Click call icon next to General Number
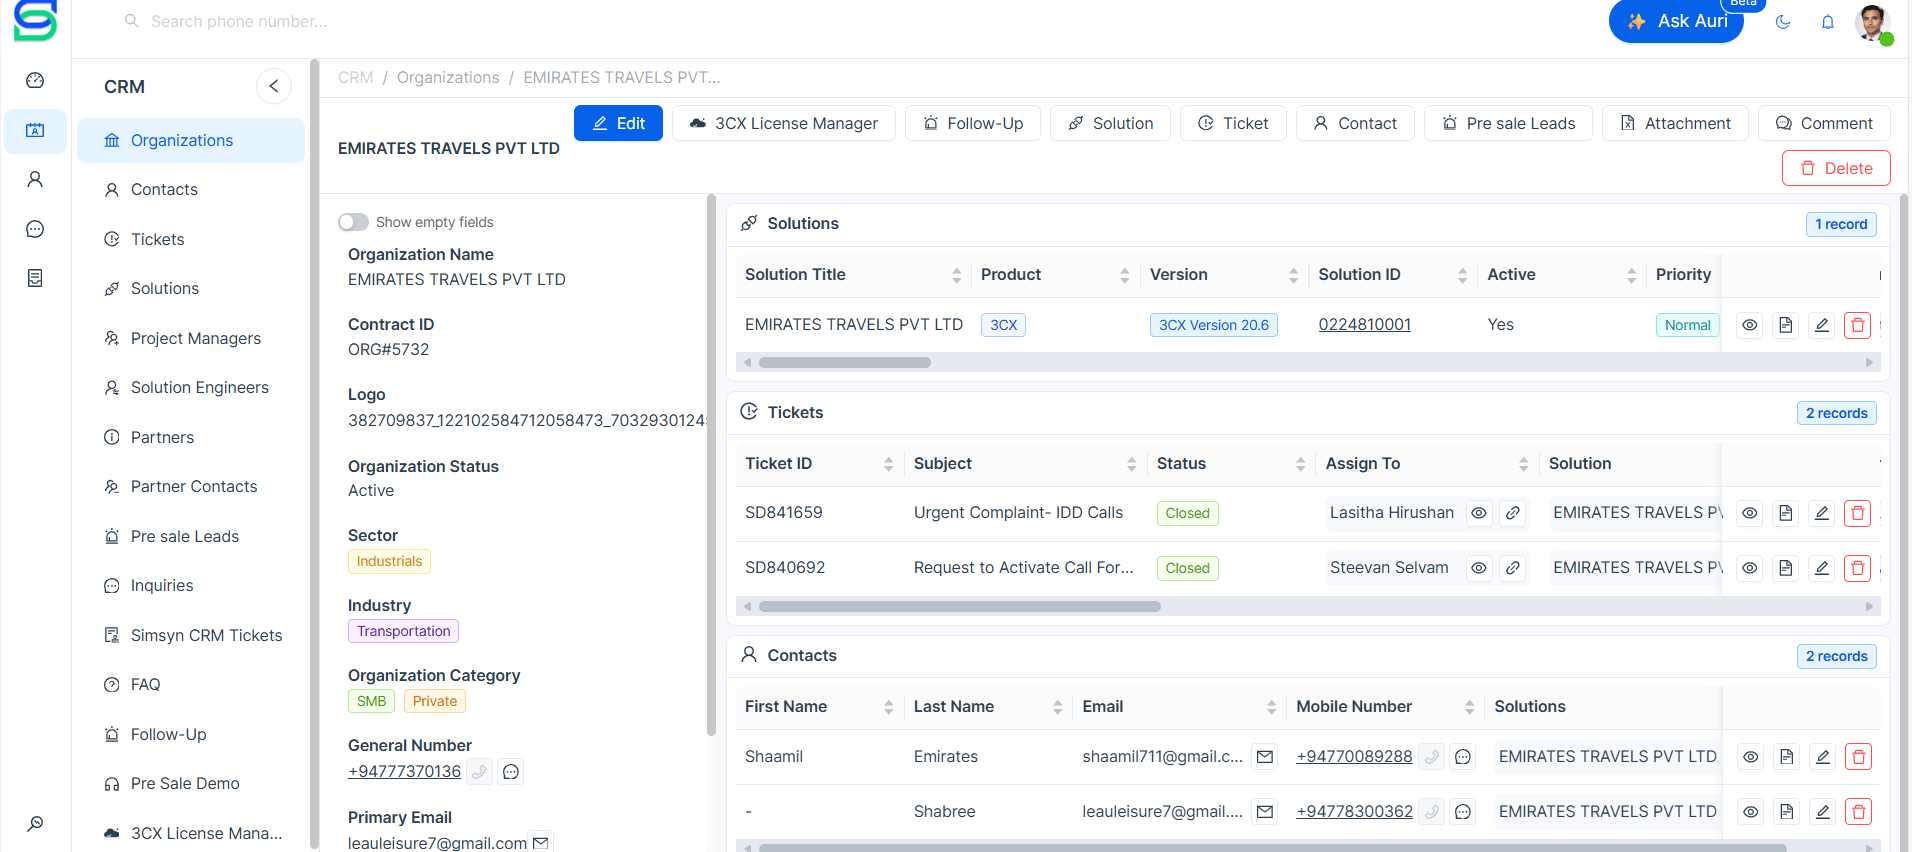The width and height of the screenshot is (1912, 852). [x=479, y=772]
